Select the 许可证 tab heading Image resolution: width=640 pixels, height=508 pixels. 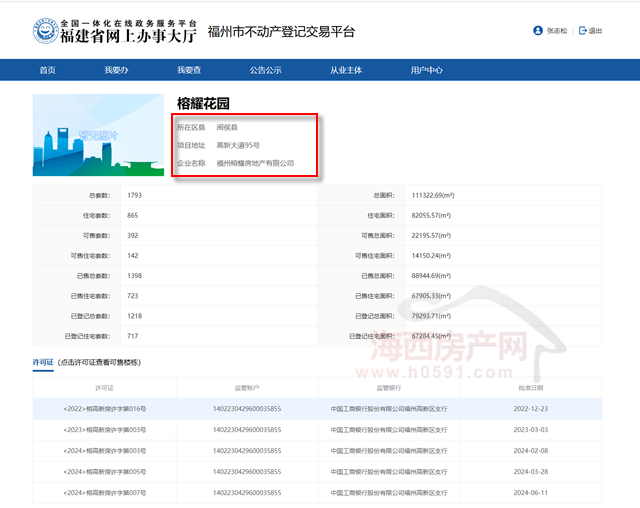point(43,362)
